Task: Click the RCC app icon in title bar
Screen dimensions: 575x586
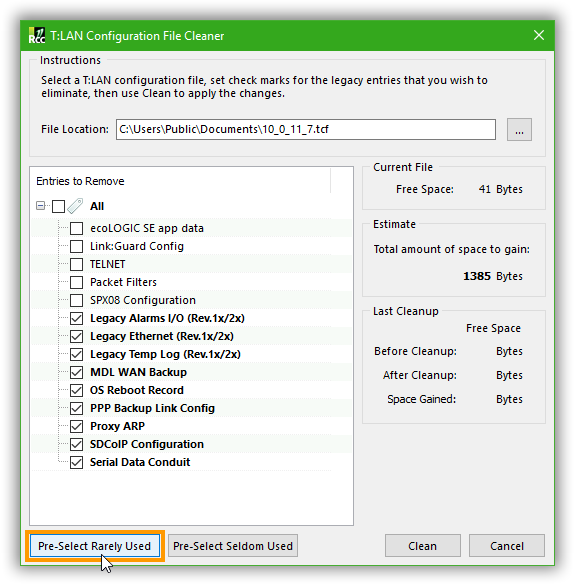Action: pyautogui.click(x=37, y=36)
